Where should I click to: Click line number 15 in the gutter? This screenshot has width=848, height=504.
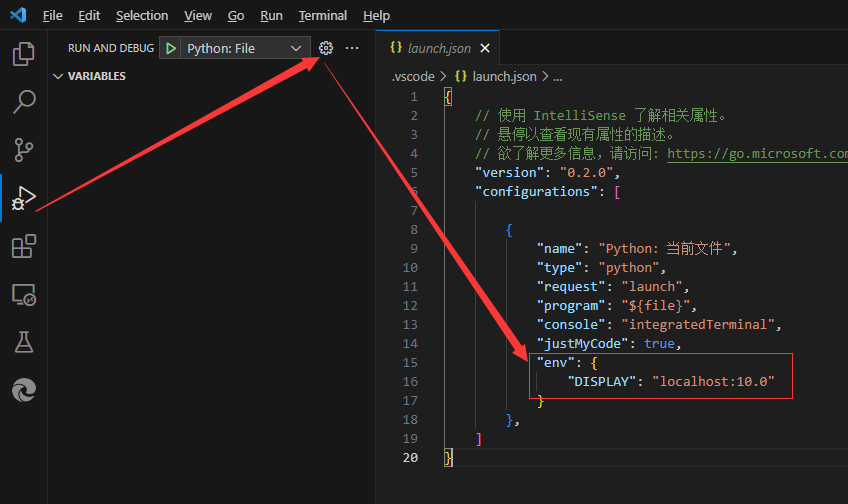410,362
